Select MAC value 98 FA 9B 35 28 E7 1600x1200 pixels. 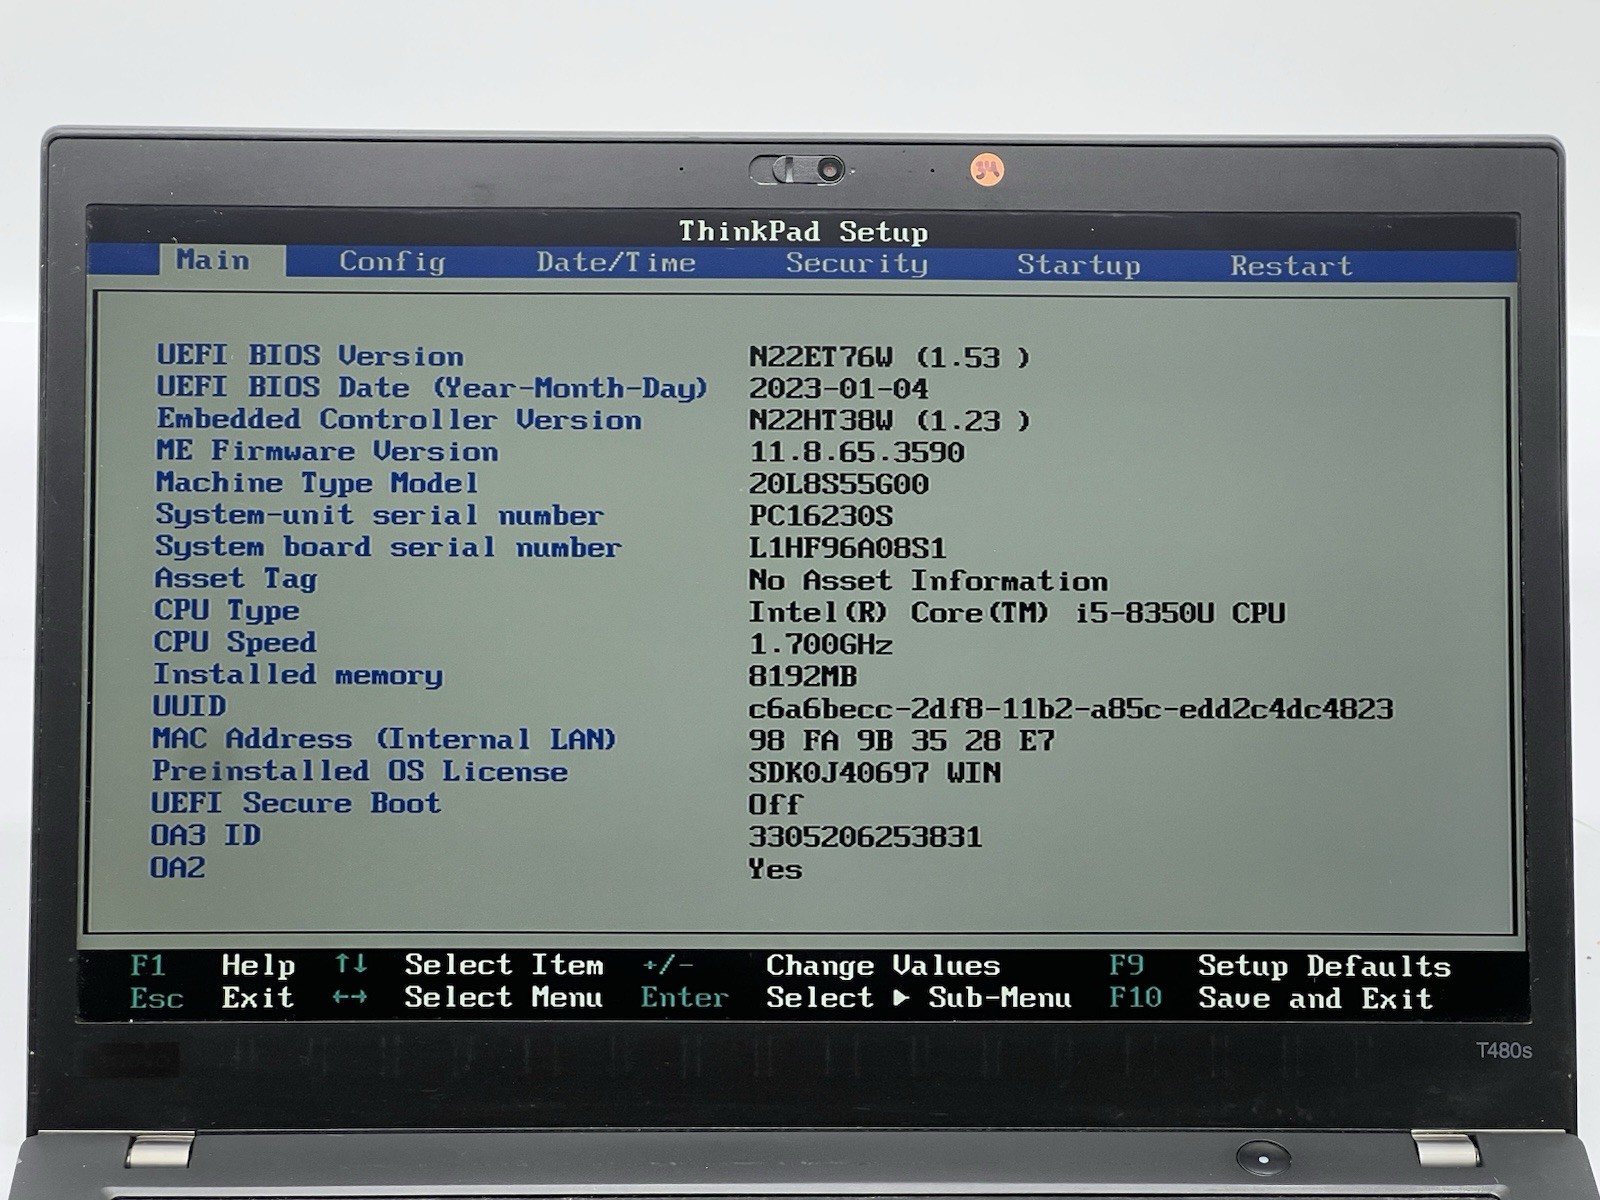901,740
